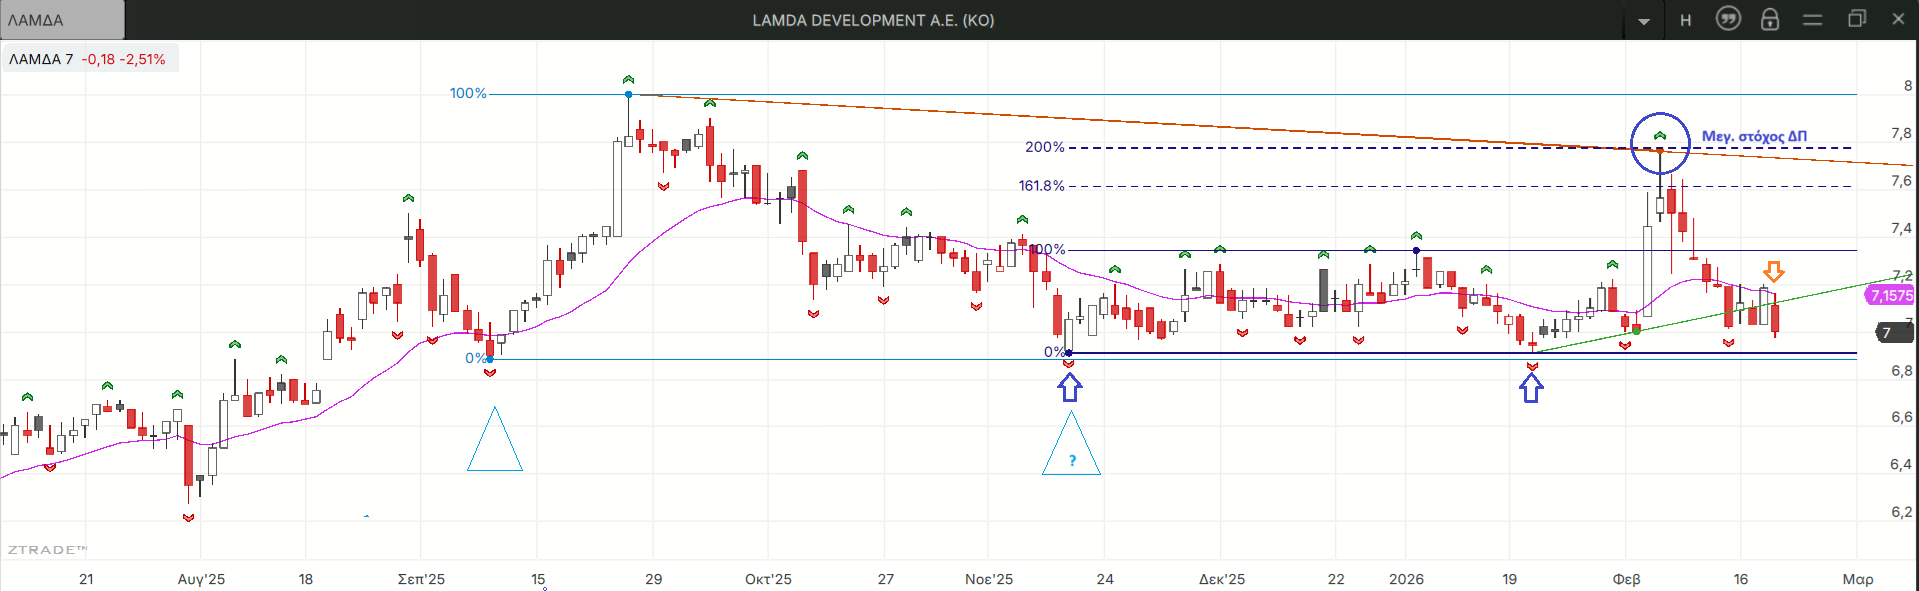The height and width of the screenshot is (591, 1919).
Task: Click the magenta 7,1575 moving average tag
Action: (x=1890, y=296)
